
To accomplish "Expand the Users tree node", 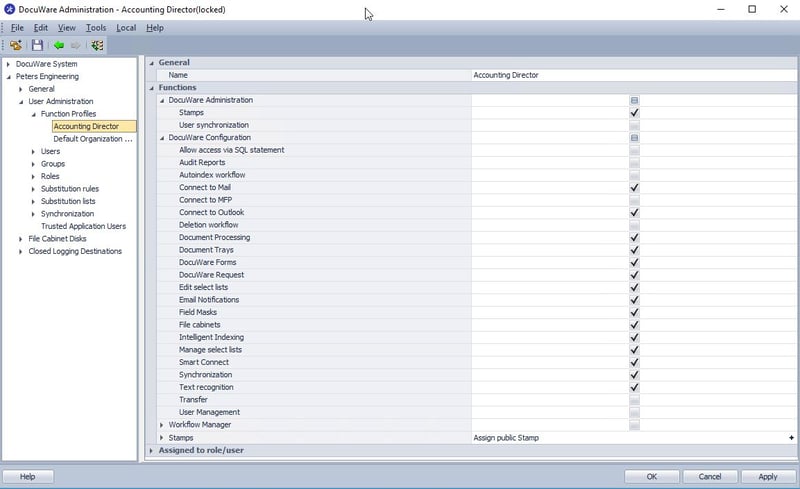I will [33, 151].
